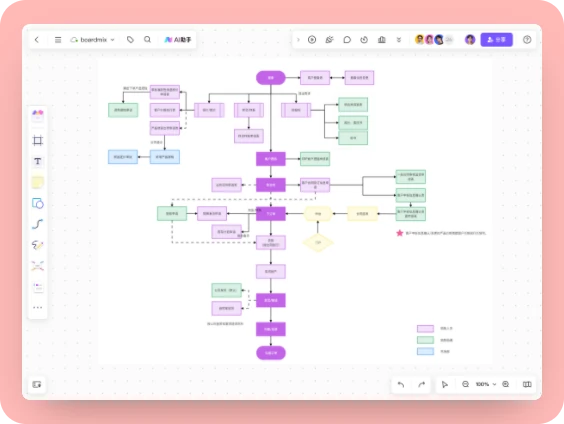Expand the 100% zoom level dropdown
The height and width of the screenshot is (424, 564).
tap(486, 384)
